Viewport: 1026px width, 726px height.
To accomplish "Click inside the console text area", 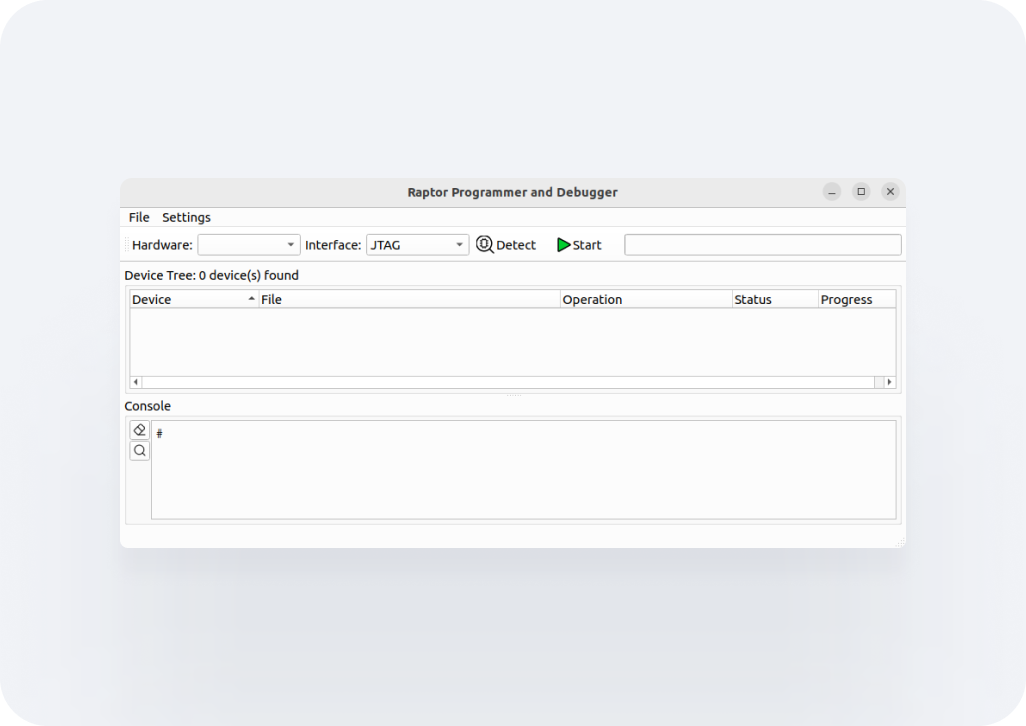I will (523, 470).
